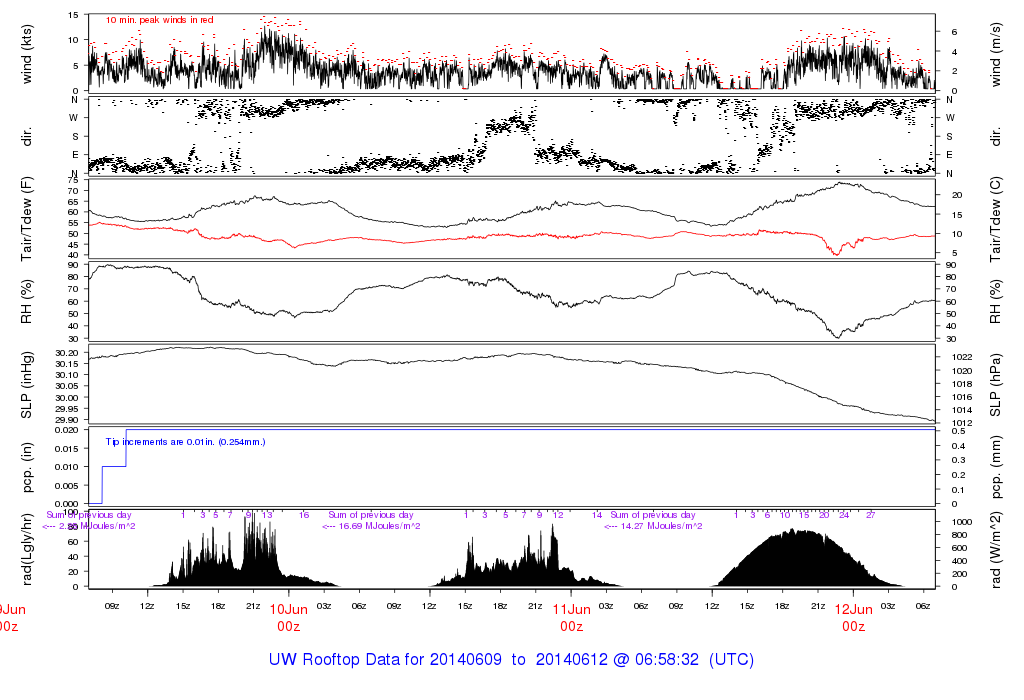Click the red '10Jun' date label
Image resolution: width=1024 pixels, height=700 pixels.
(x=289, y=609)
